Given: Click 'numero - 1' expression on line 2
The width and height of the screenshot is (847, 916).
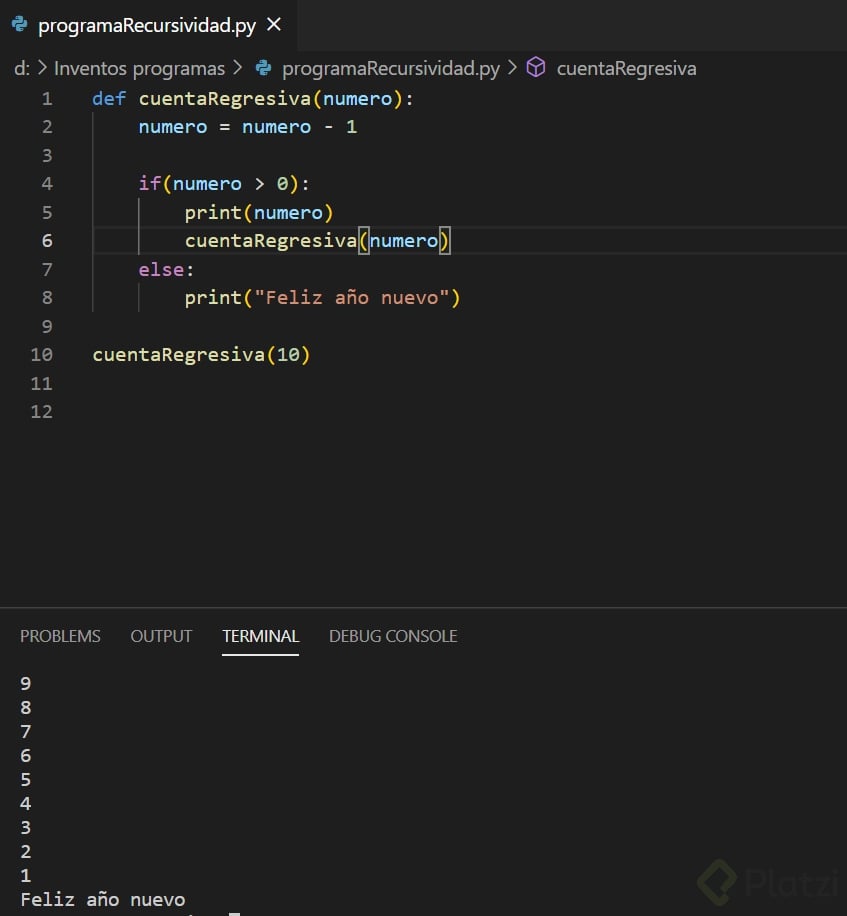Looking at the screenshot, I should coord(300,127).
